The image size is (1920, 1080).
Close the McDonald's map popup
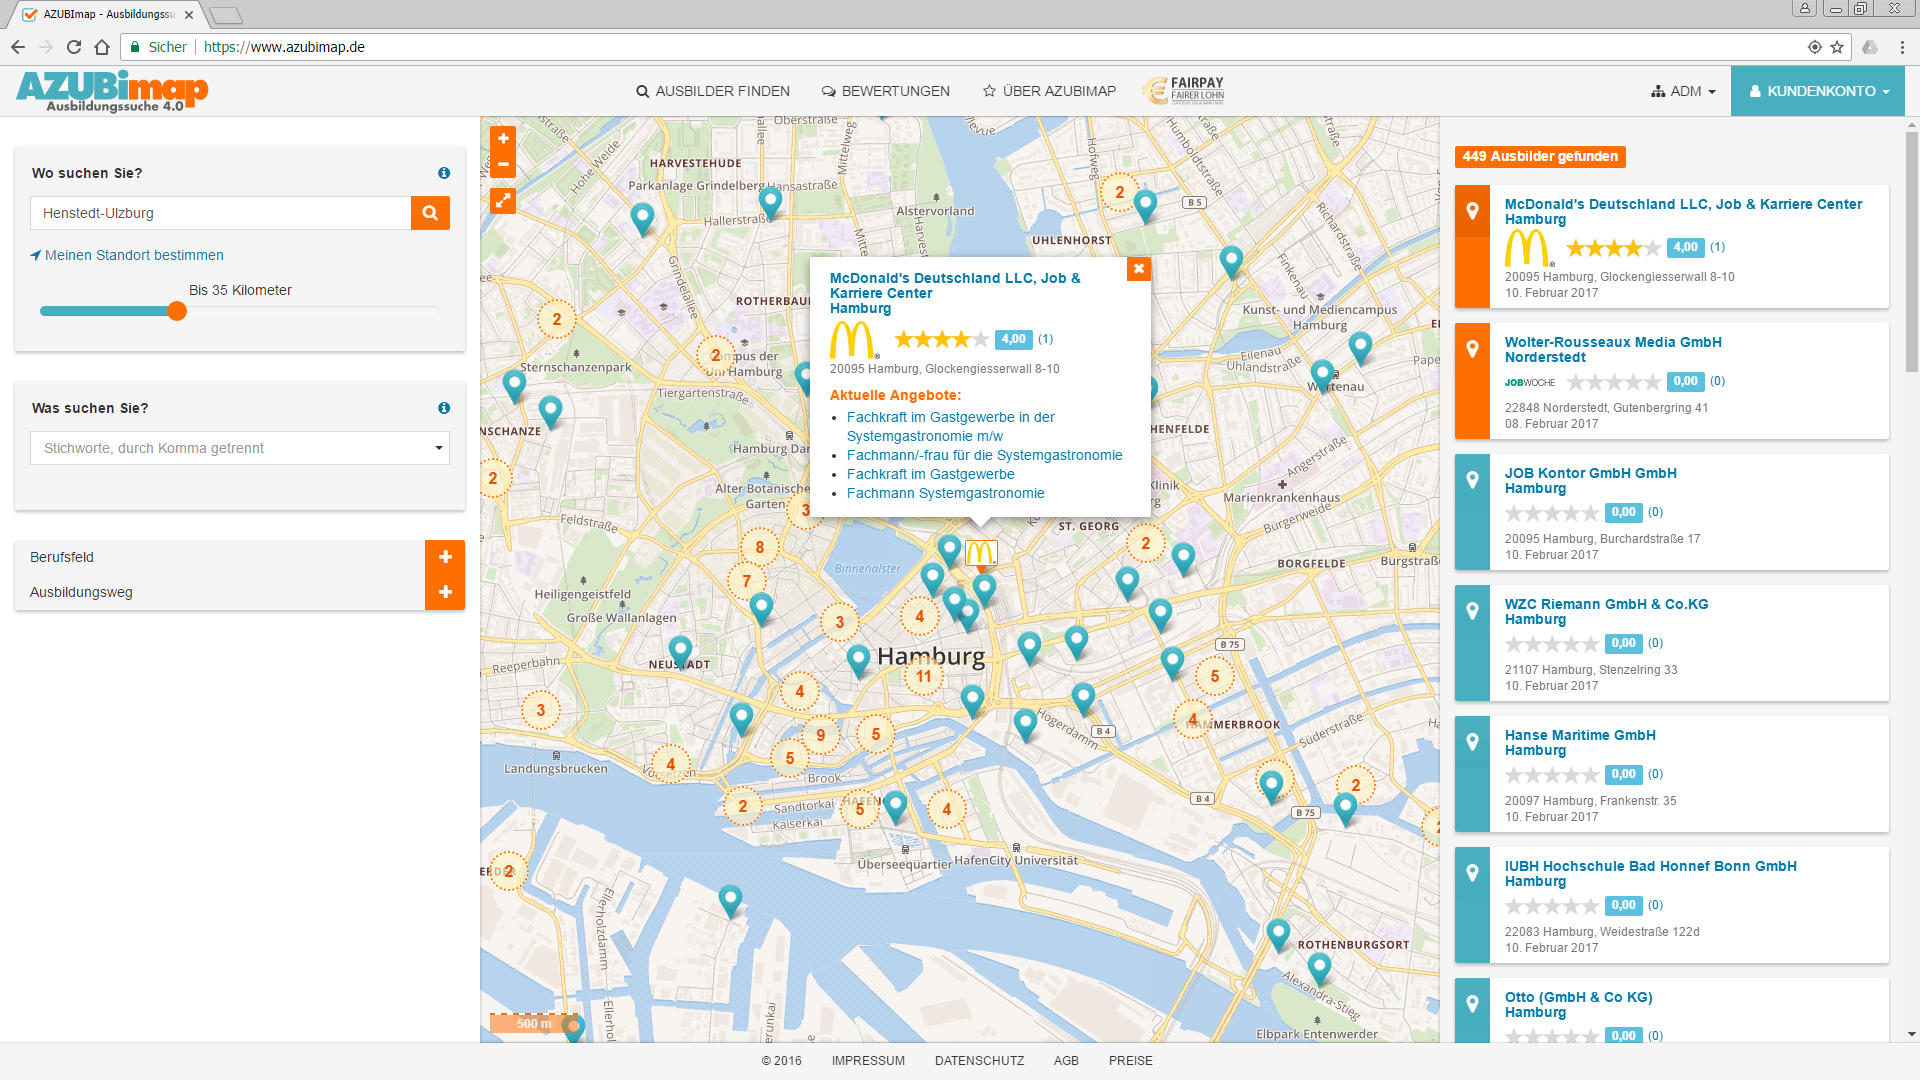point(1138,269)
